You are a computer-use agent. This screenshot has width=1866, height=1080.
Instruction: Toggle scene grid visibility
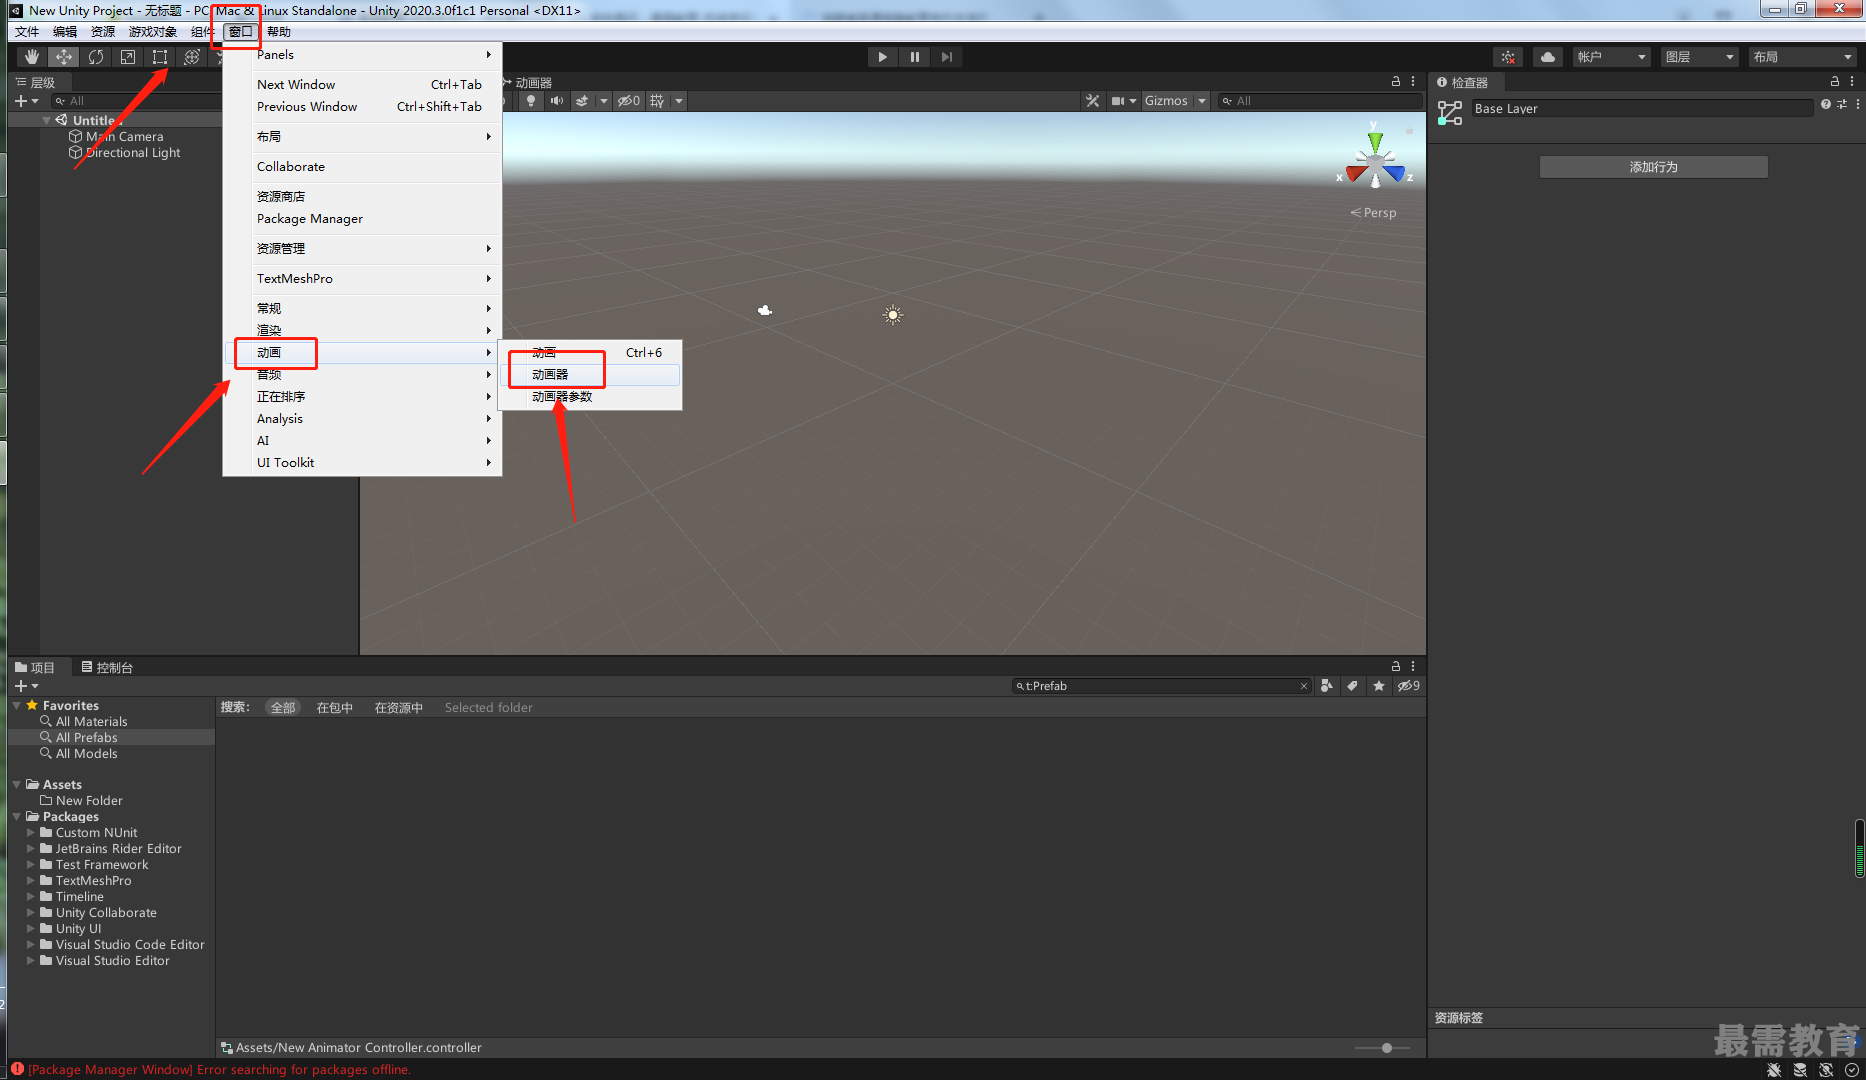(657, 101)
